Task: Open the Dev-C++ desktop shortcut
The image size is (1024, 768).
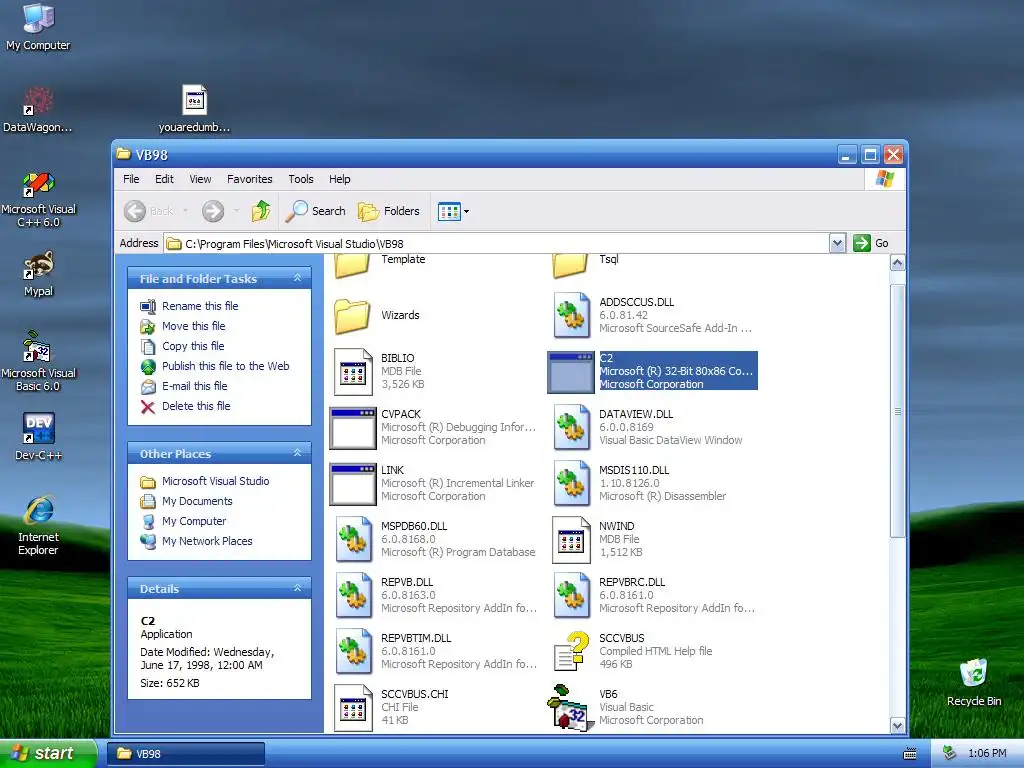Action: pyautogui.click(x=39, y=436)
